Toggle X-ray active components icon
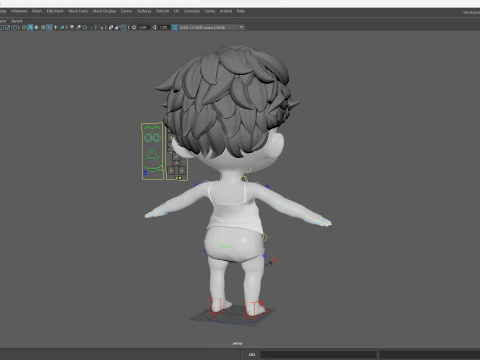This screenshot has height=360, width=480. point(117,27)
